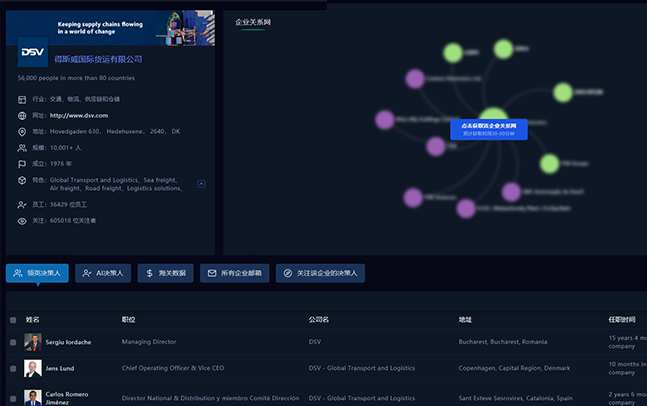The image size is (647, 406).
Task: Click the DSV company logo
Action: click(33, 52)
